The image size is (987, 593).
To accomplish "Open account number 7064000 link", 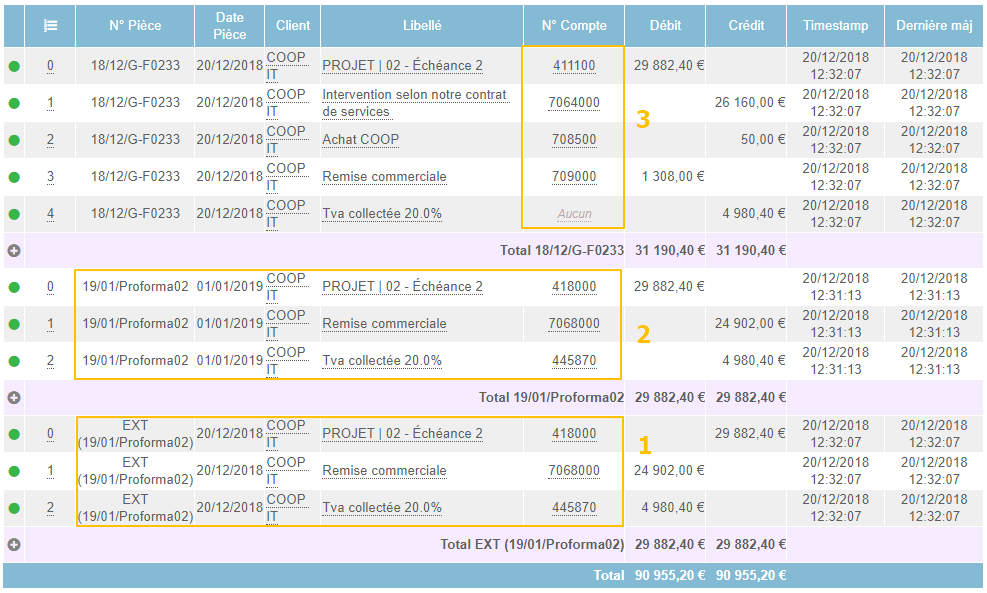I will (x=574, y=102).
